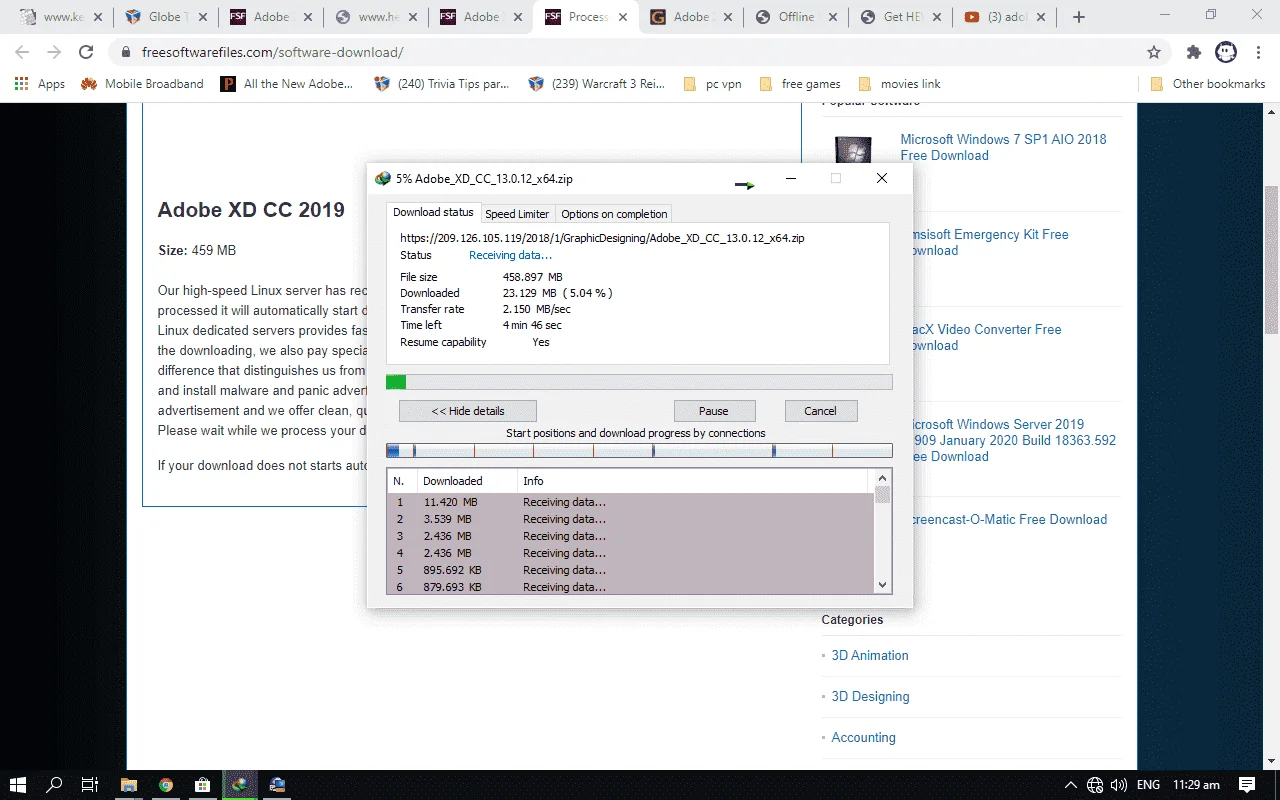The height and width of the screenshot is (800, 1280).
Task: Open the Apps bookmark shortcut
Action: tap(40, 84)
